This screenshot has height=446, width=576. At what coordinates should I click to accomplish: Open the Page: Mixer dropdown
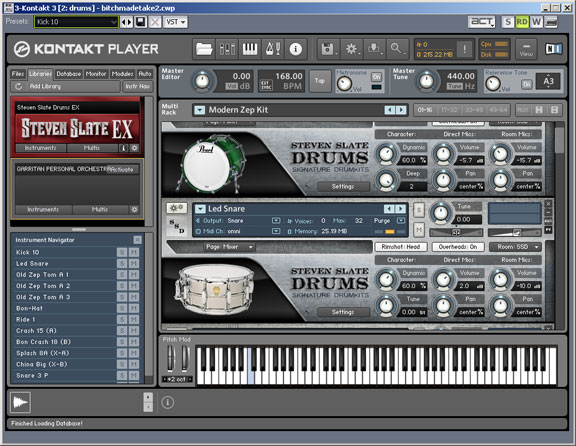coord(230,247)
